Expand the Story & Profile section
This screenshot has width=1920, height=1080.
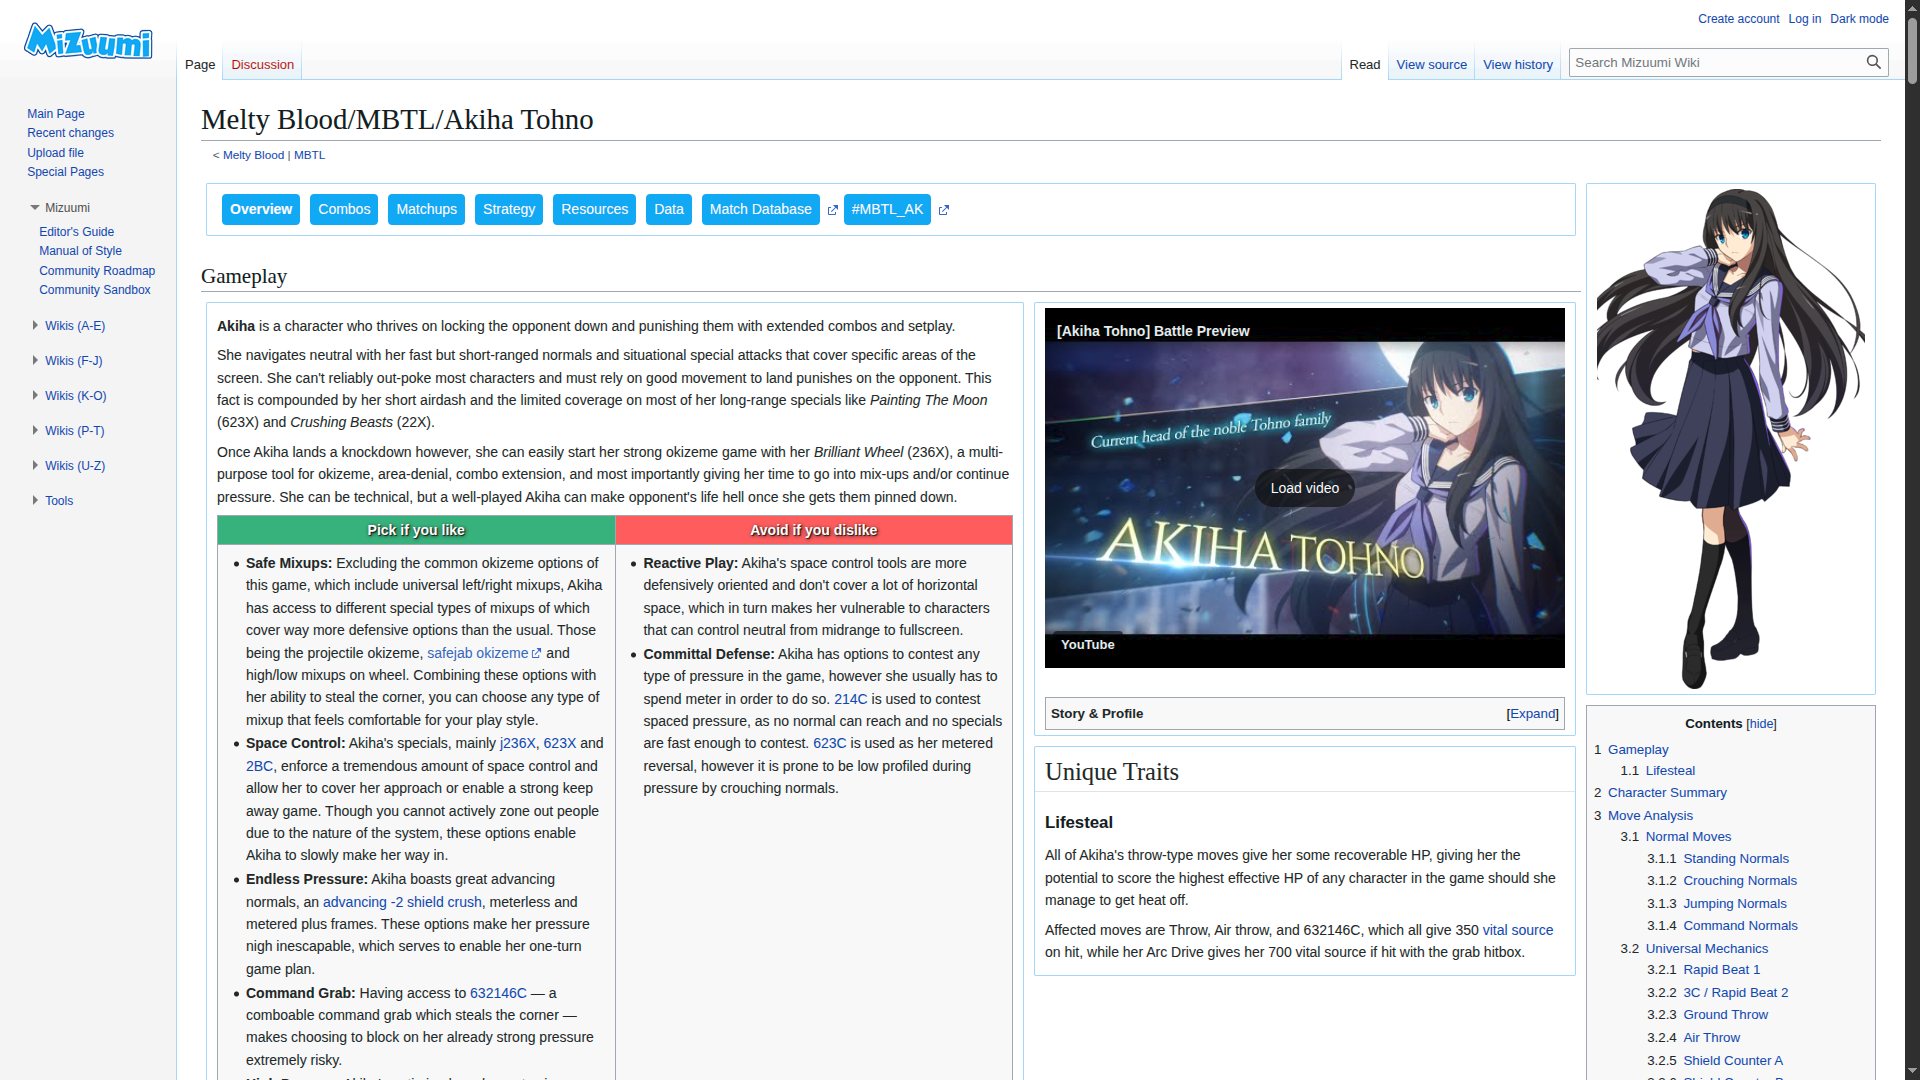click(x=1532, y=714)
